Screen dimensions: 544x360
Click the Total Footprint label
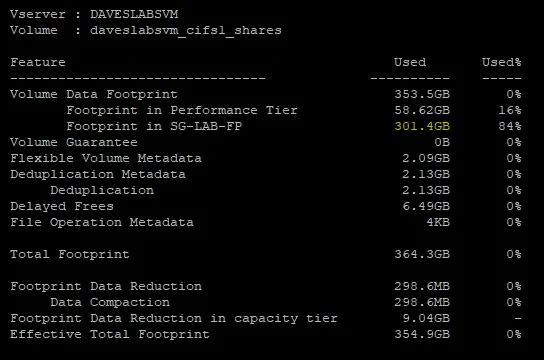coord(70,254)
